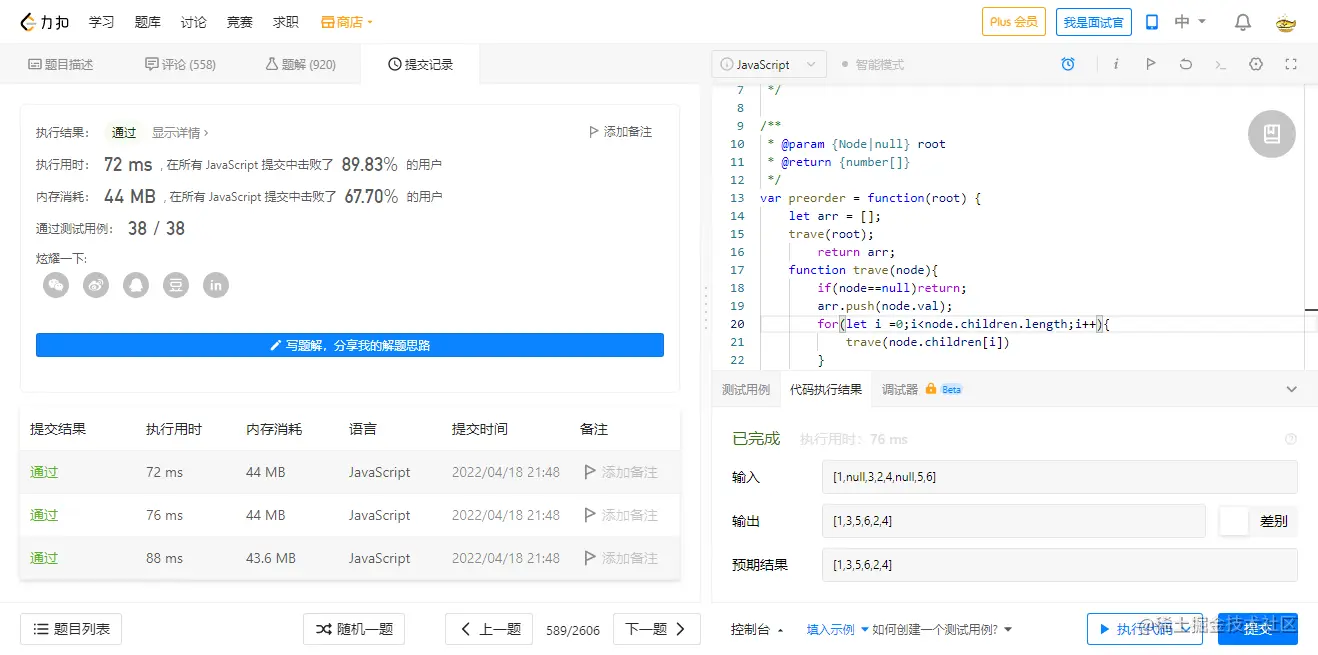Collapse the results panel chevron

pyautogui.click(x=1291, y=389)
